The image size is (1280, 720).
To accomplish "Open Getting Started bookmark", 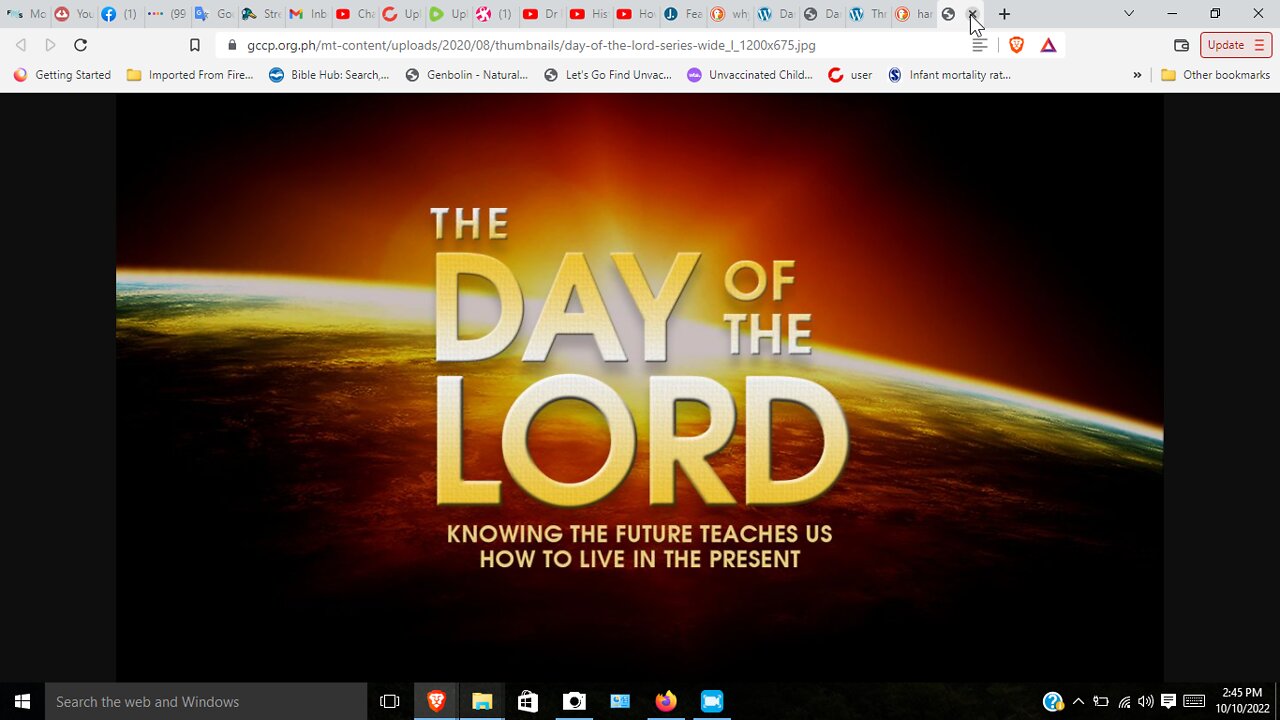I will 62,75.
